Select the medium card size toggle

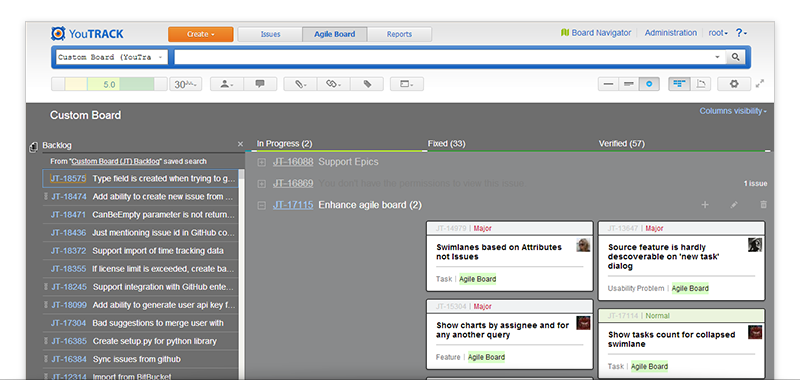click(x=629, y=84)
